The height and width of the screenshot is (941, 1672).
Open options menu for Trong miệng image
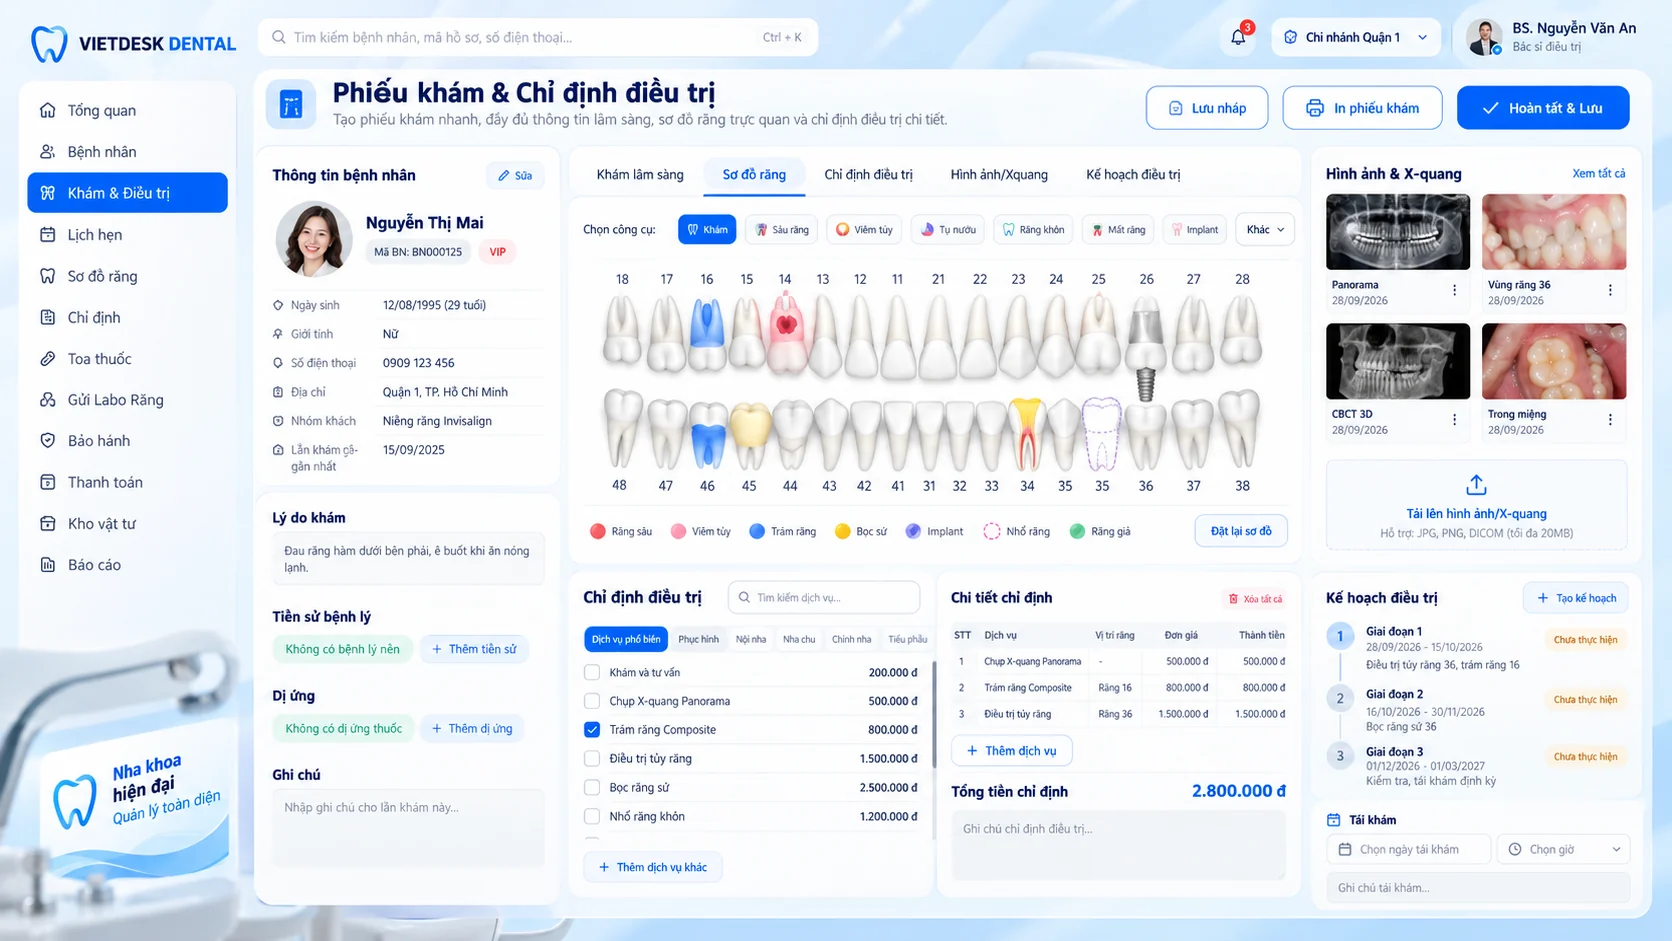(x=1610, y=420)
